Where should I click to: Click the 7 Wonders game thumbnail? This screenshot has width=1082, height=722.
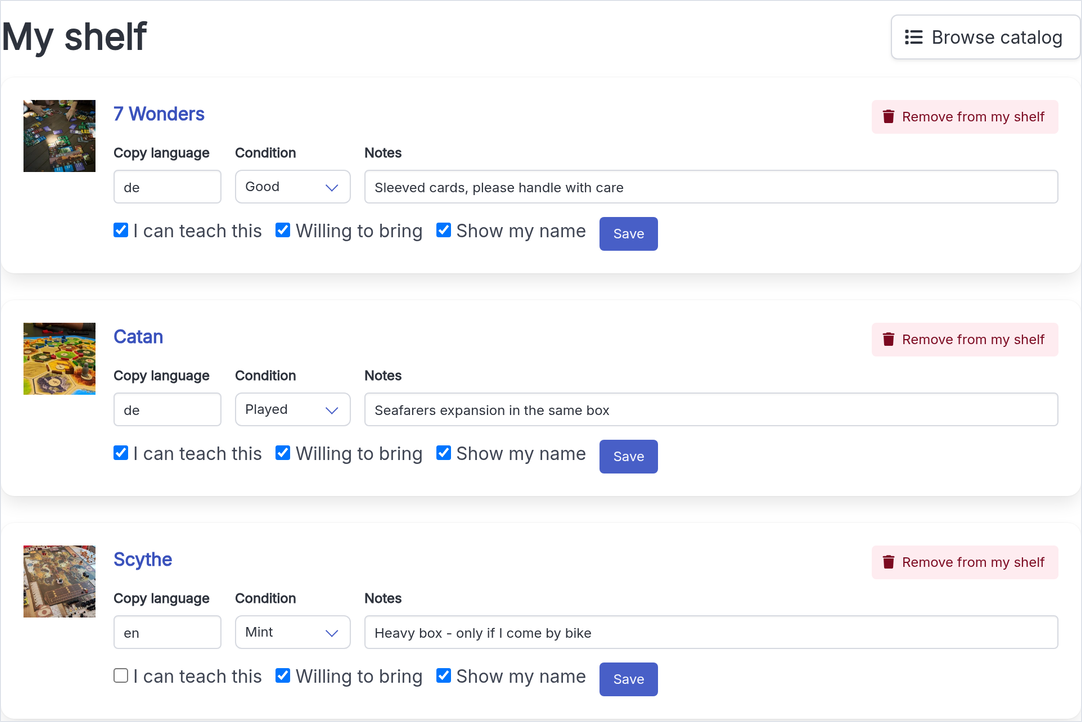coord(59,136)
